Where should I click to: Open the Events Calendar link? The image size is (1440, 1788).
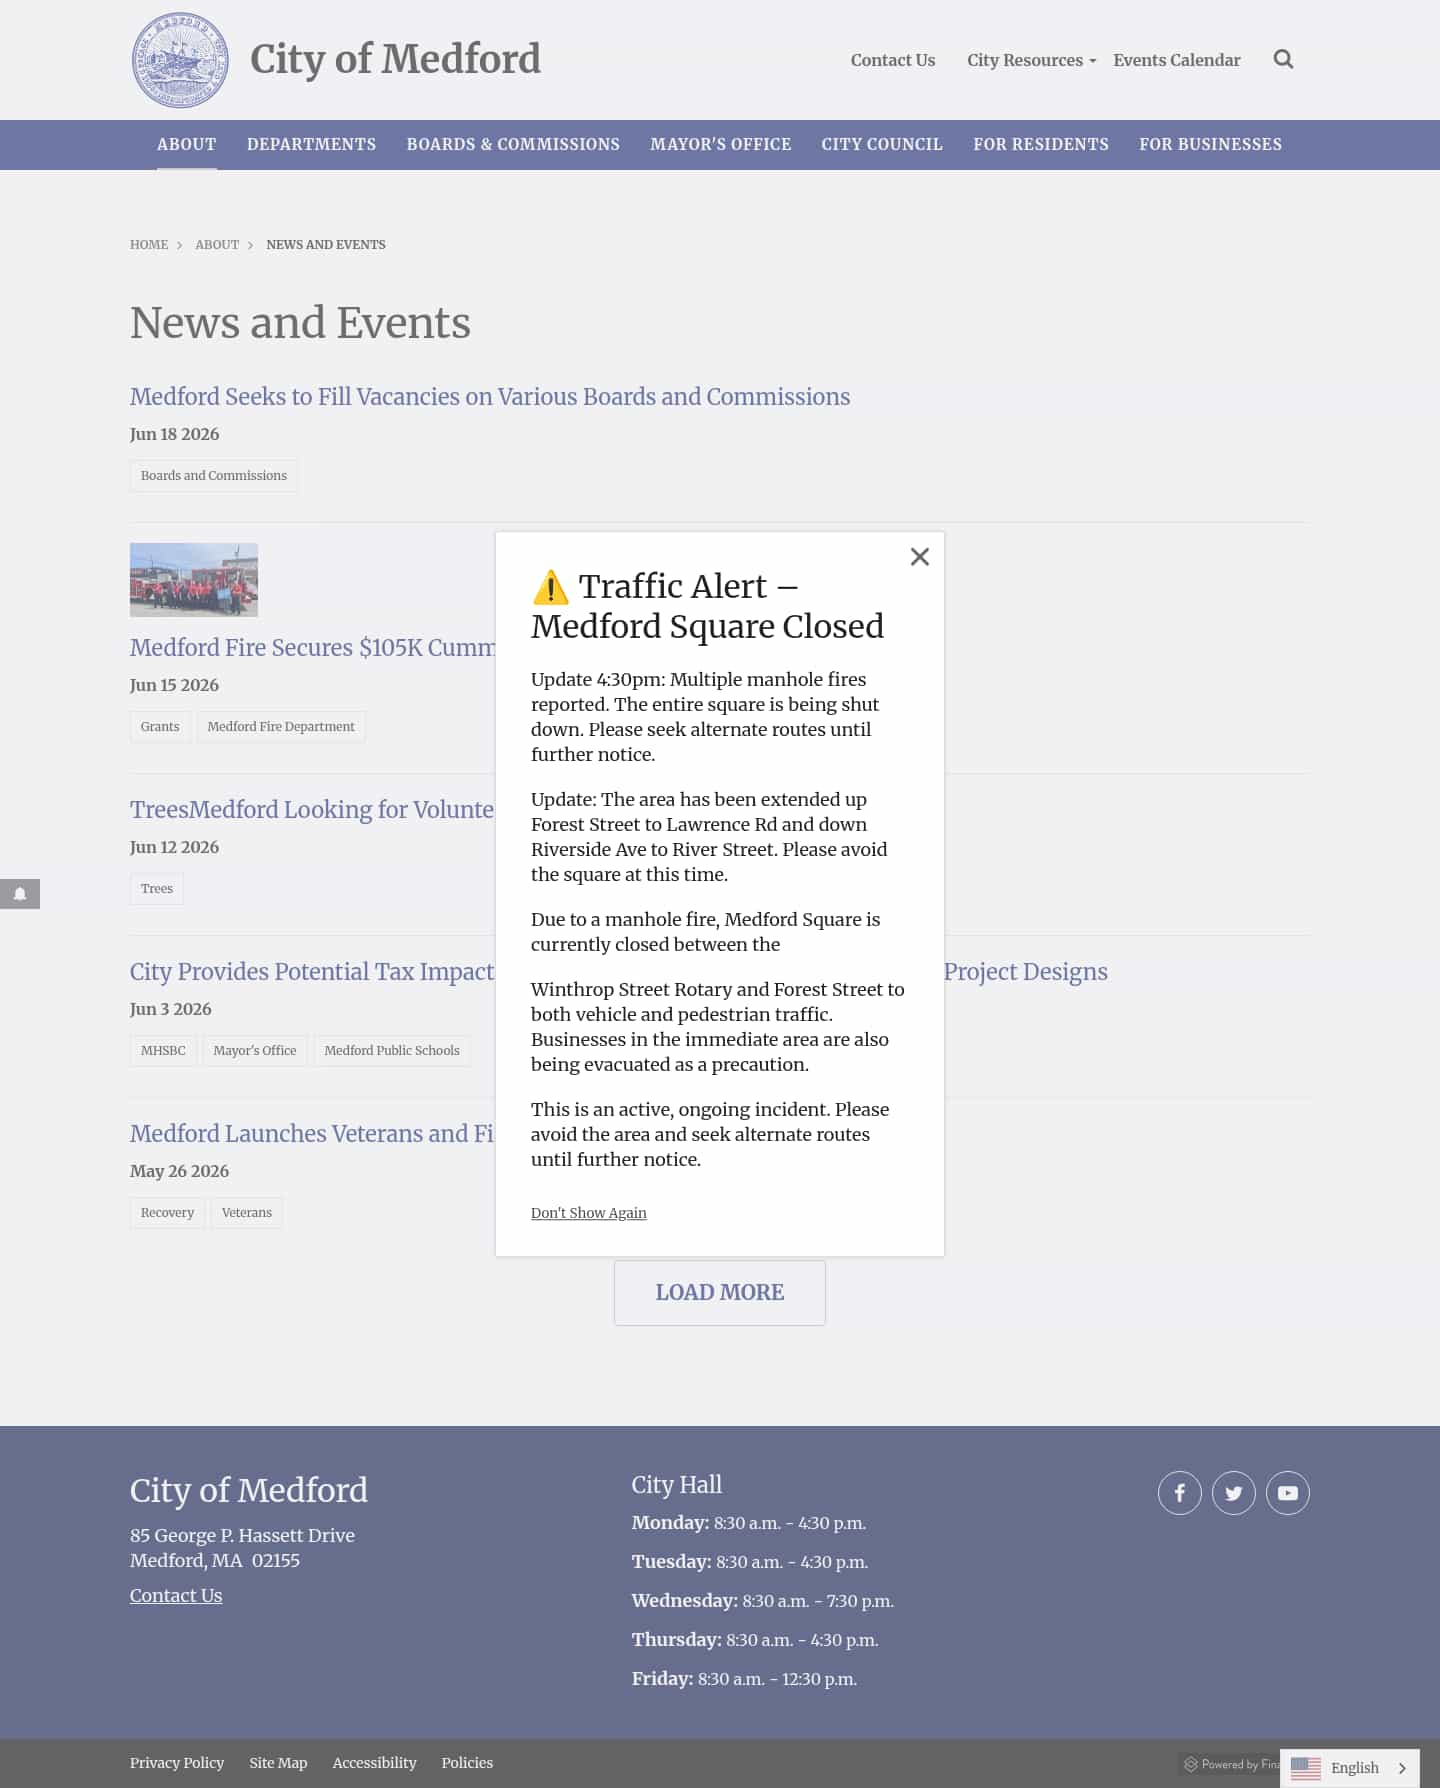click(x=1177, y=60)
